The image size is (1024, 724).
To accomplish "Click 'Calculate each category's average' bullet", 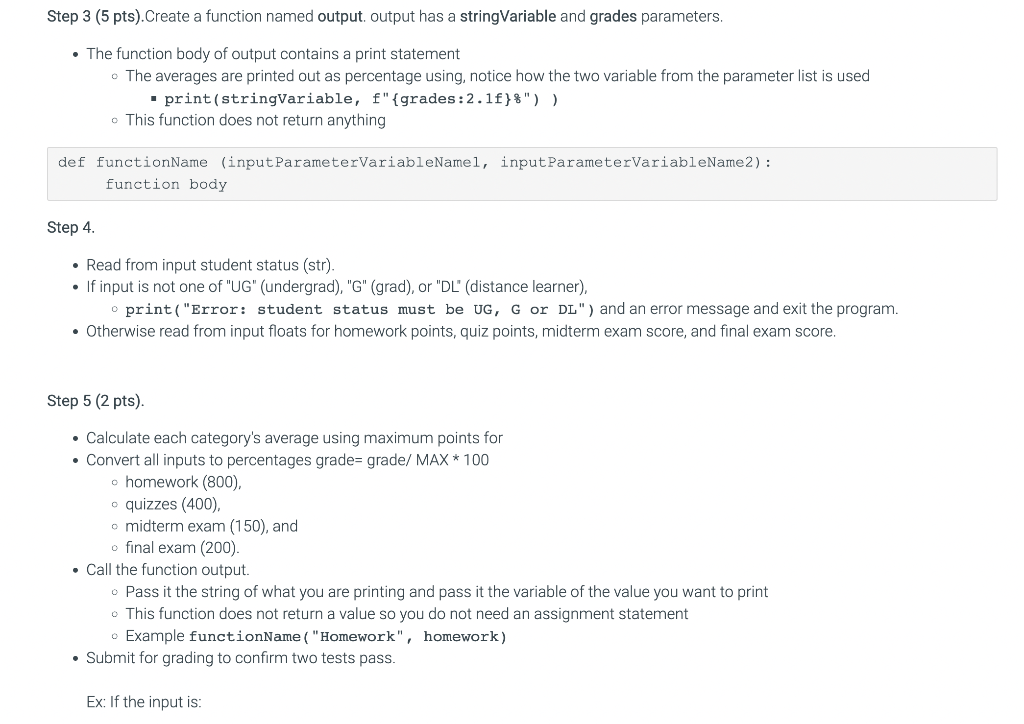I will click(x=295, y=437).
